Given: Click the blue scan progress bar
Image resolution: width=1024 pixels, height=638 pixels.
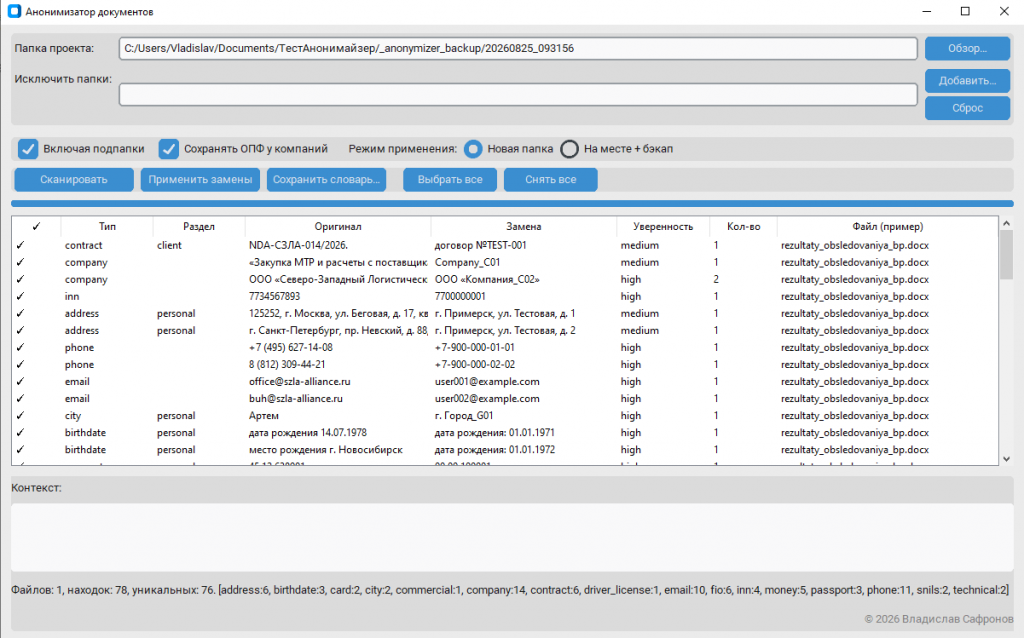Looking at the screenshot, I should tap(512, 204).
